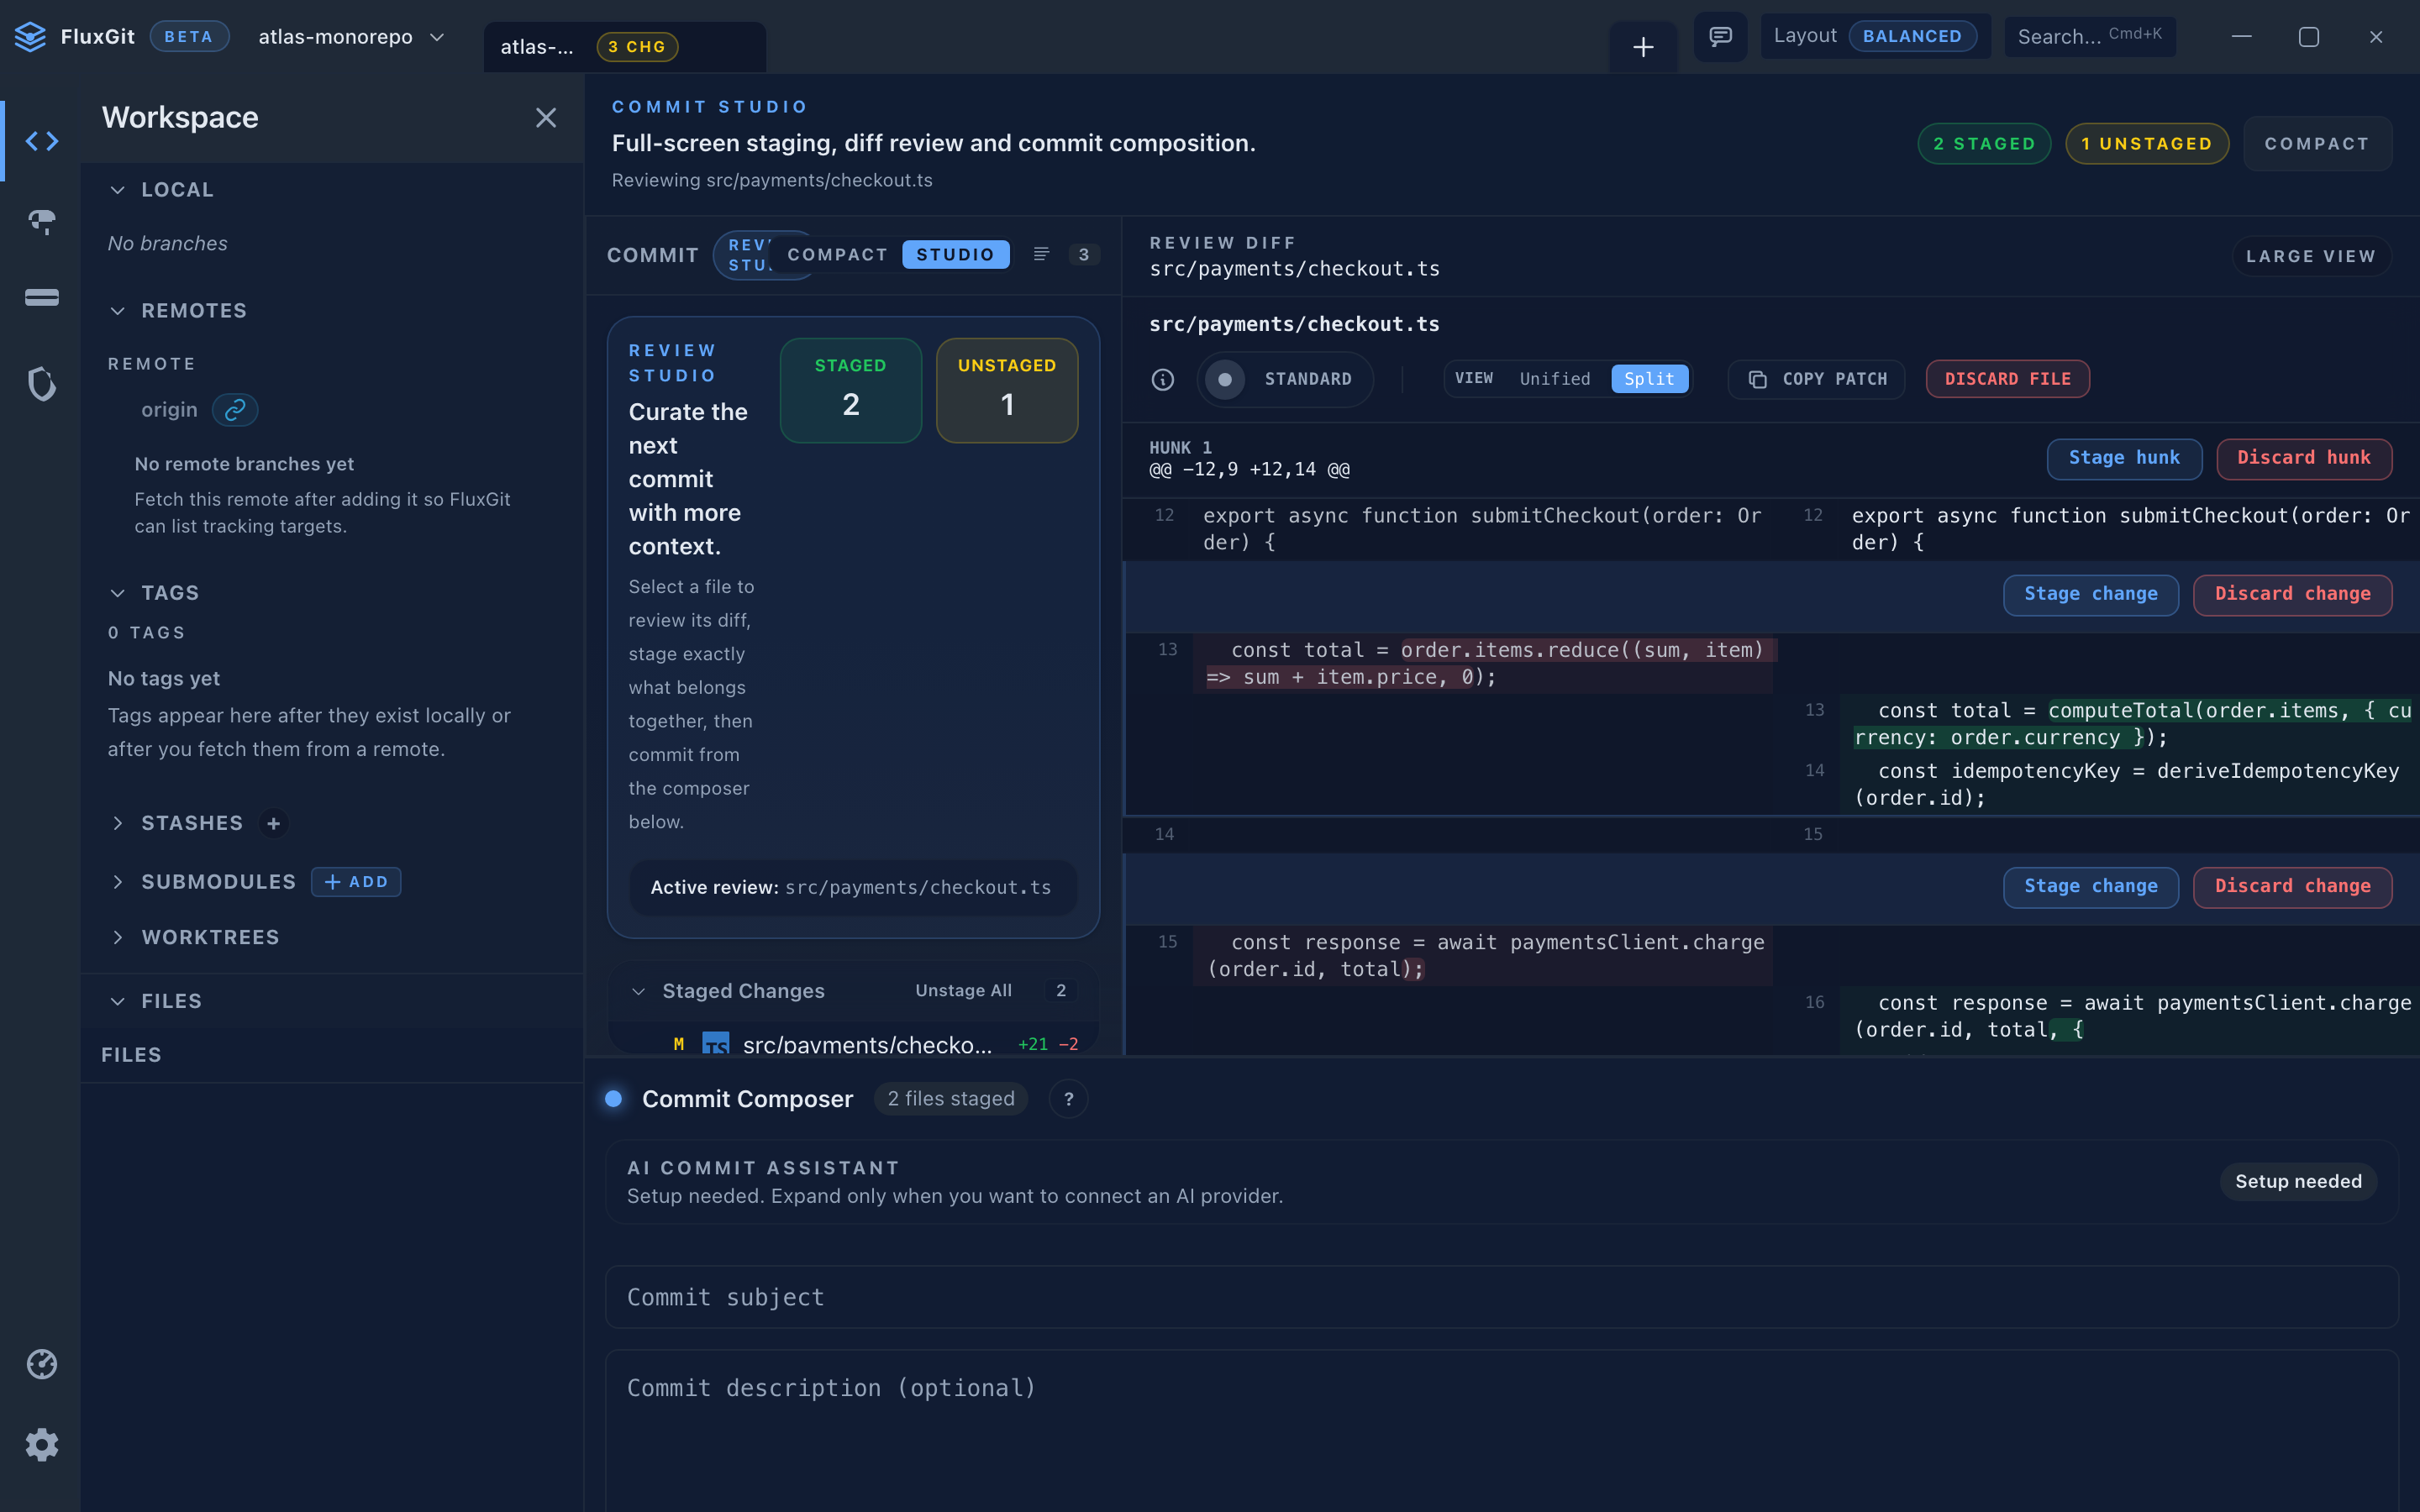
Task: Open the code workspace sidebar icon
Action: click(42, 141)
